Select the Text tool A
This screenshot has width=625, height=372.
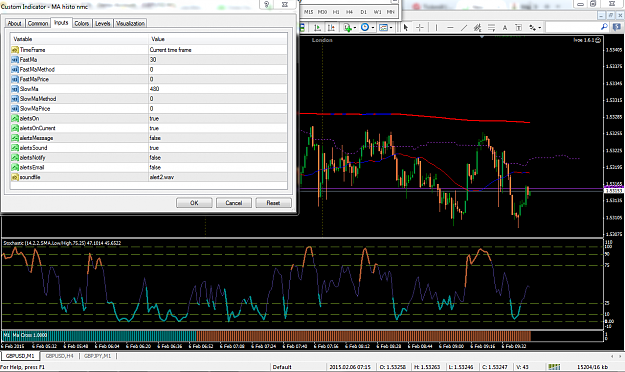pyautogui.click(x=505, y=28)
